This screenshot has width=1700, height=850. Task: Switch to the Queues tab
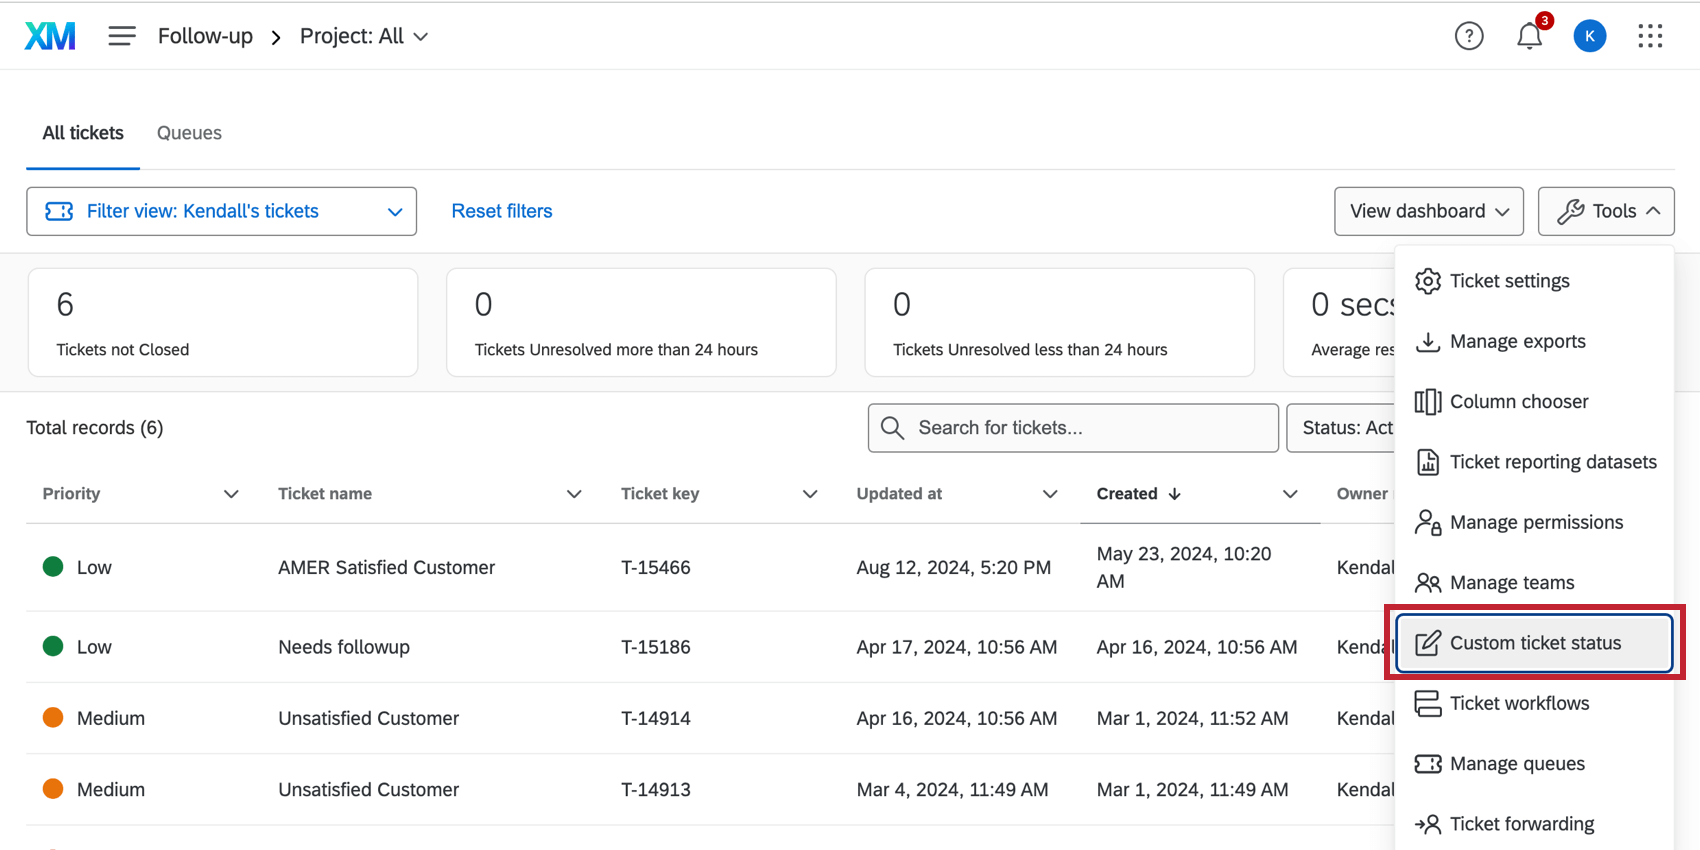(189, 133)
